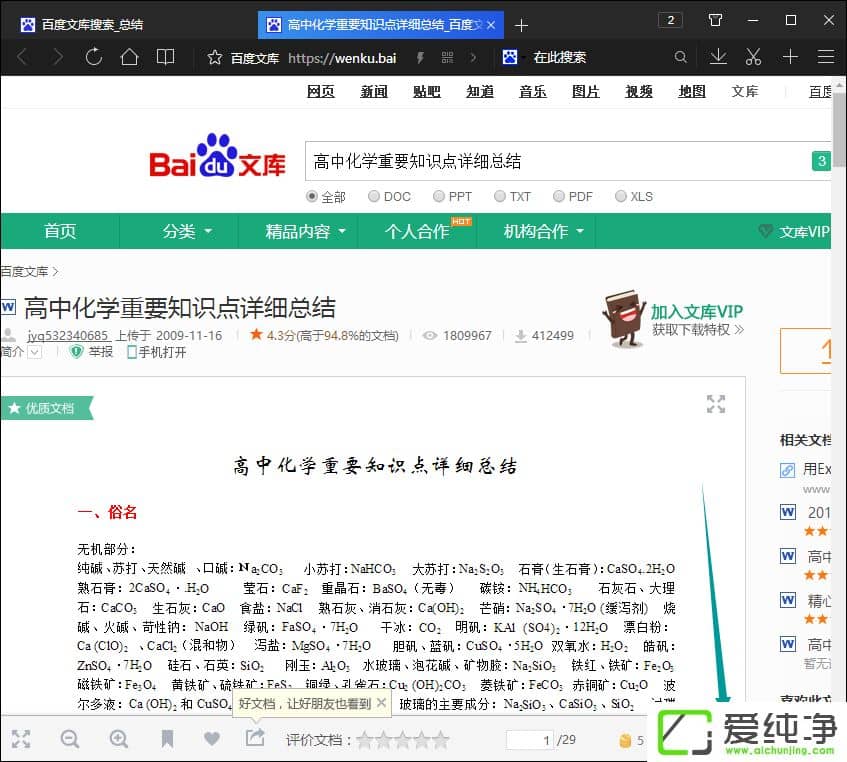Expand the 精品内容 dropdown menu
The height and width of the screenshot is (762, 847).
(x=305, y=231)
